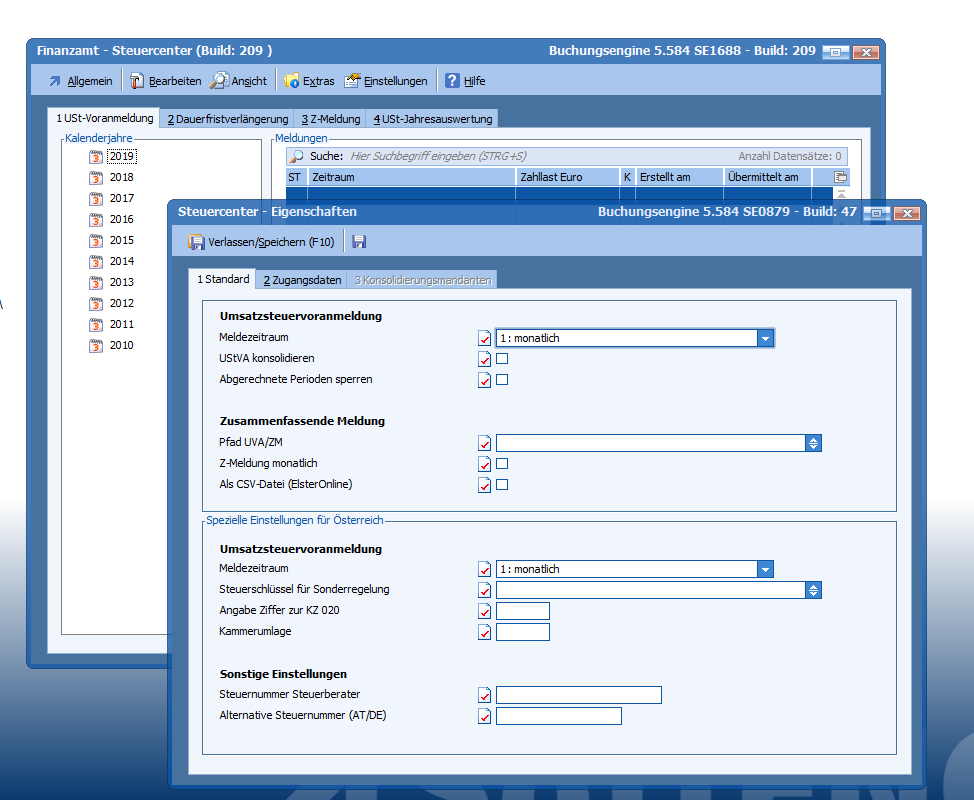Expand the top Meldezeitraum dropdown

coord(765,339)
